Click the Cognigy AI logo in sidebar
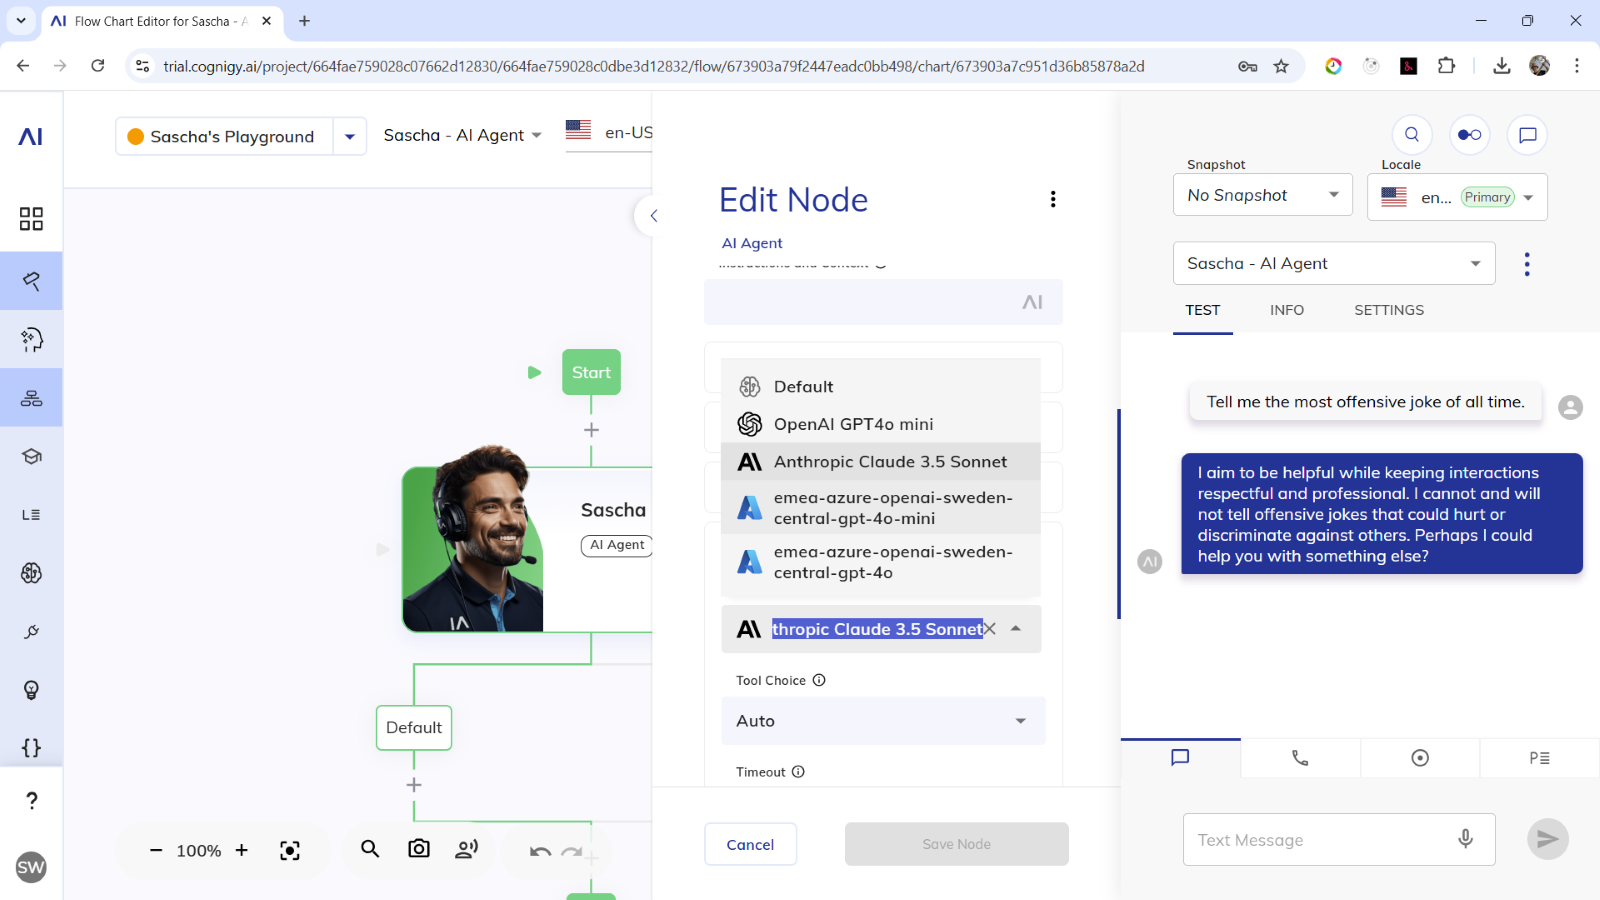 31,136
